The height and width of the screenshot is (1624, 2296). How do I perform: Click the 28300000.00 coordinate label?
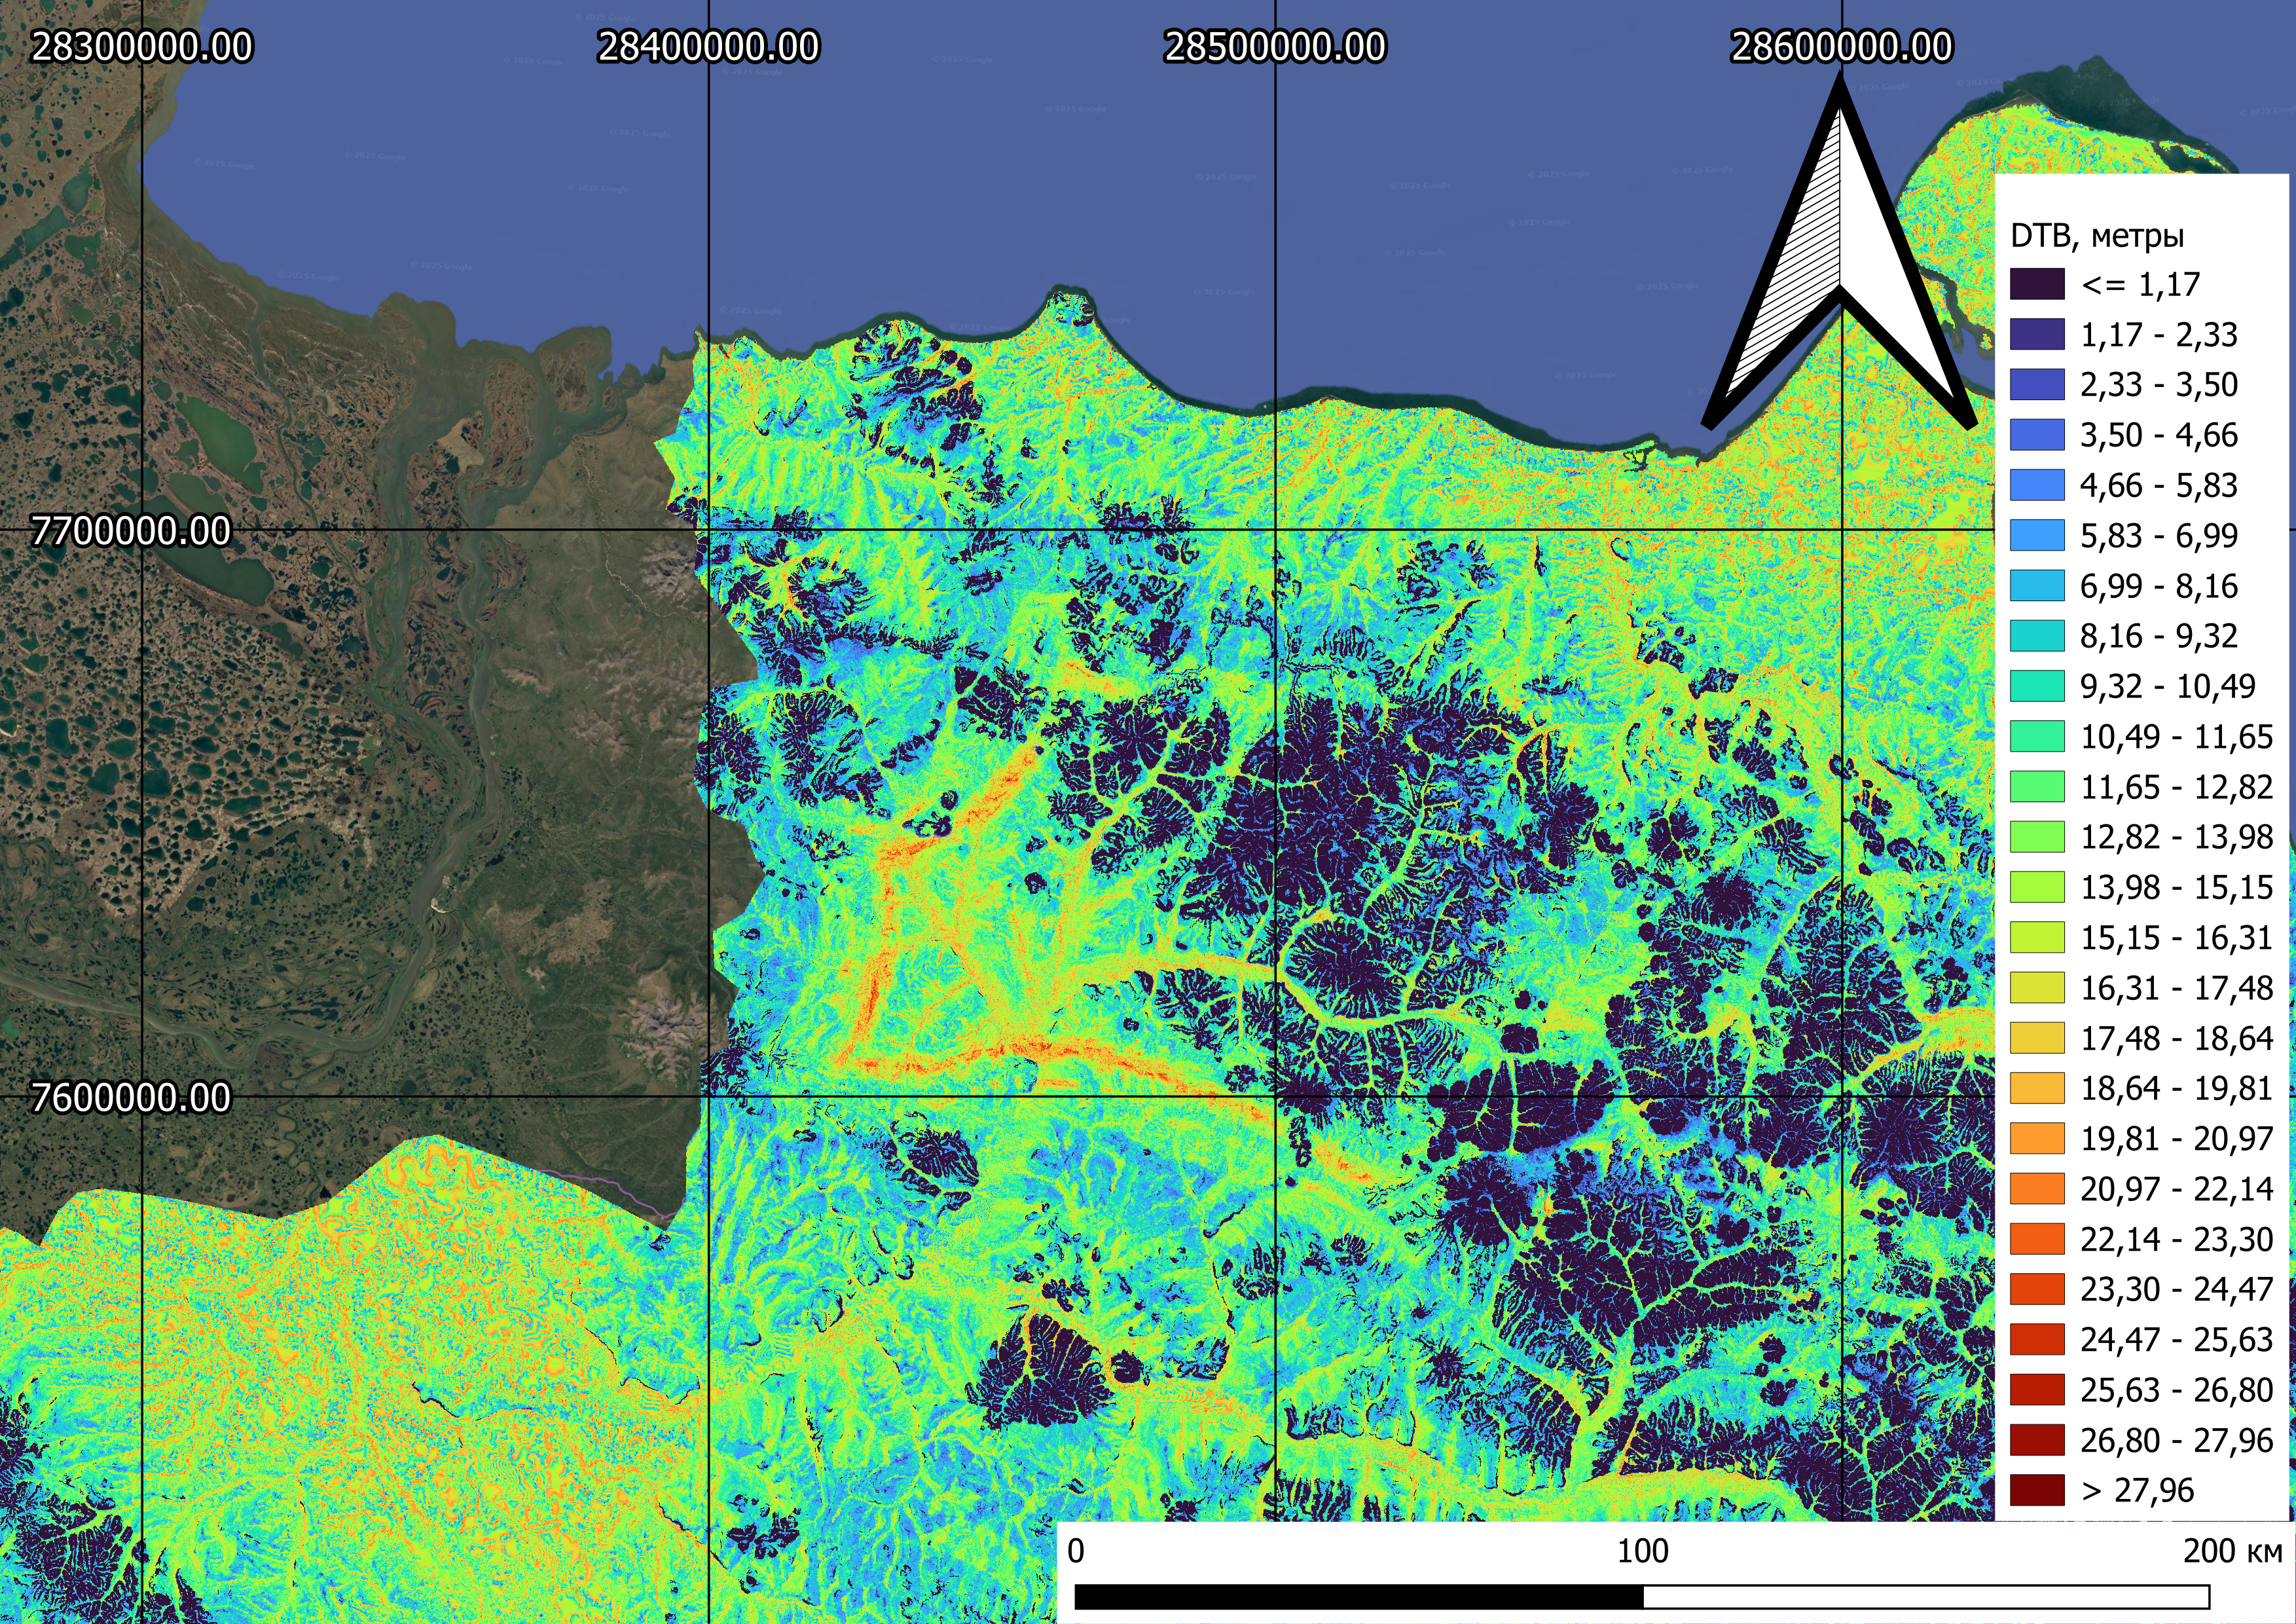click(142, 47)
